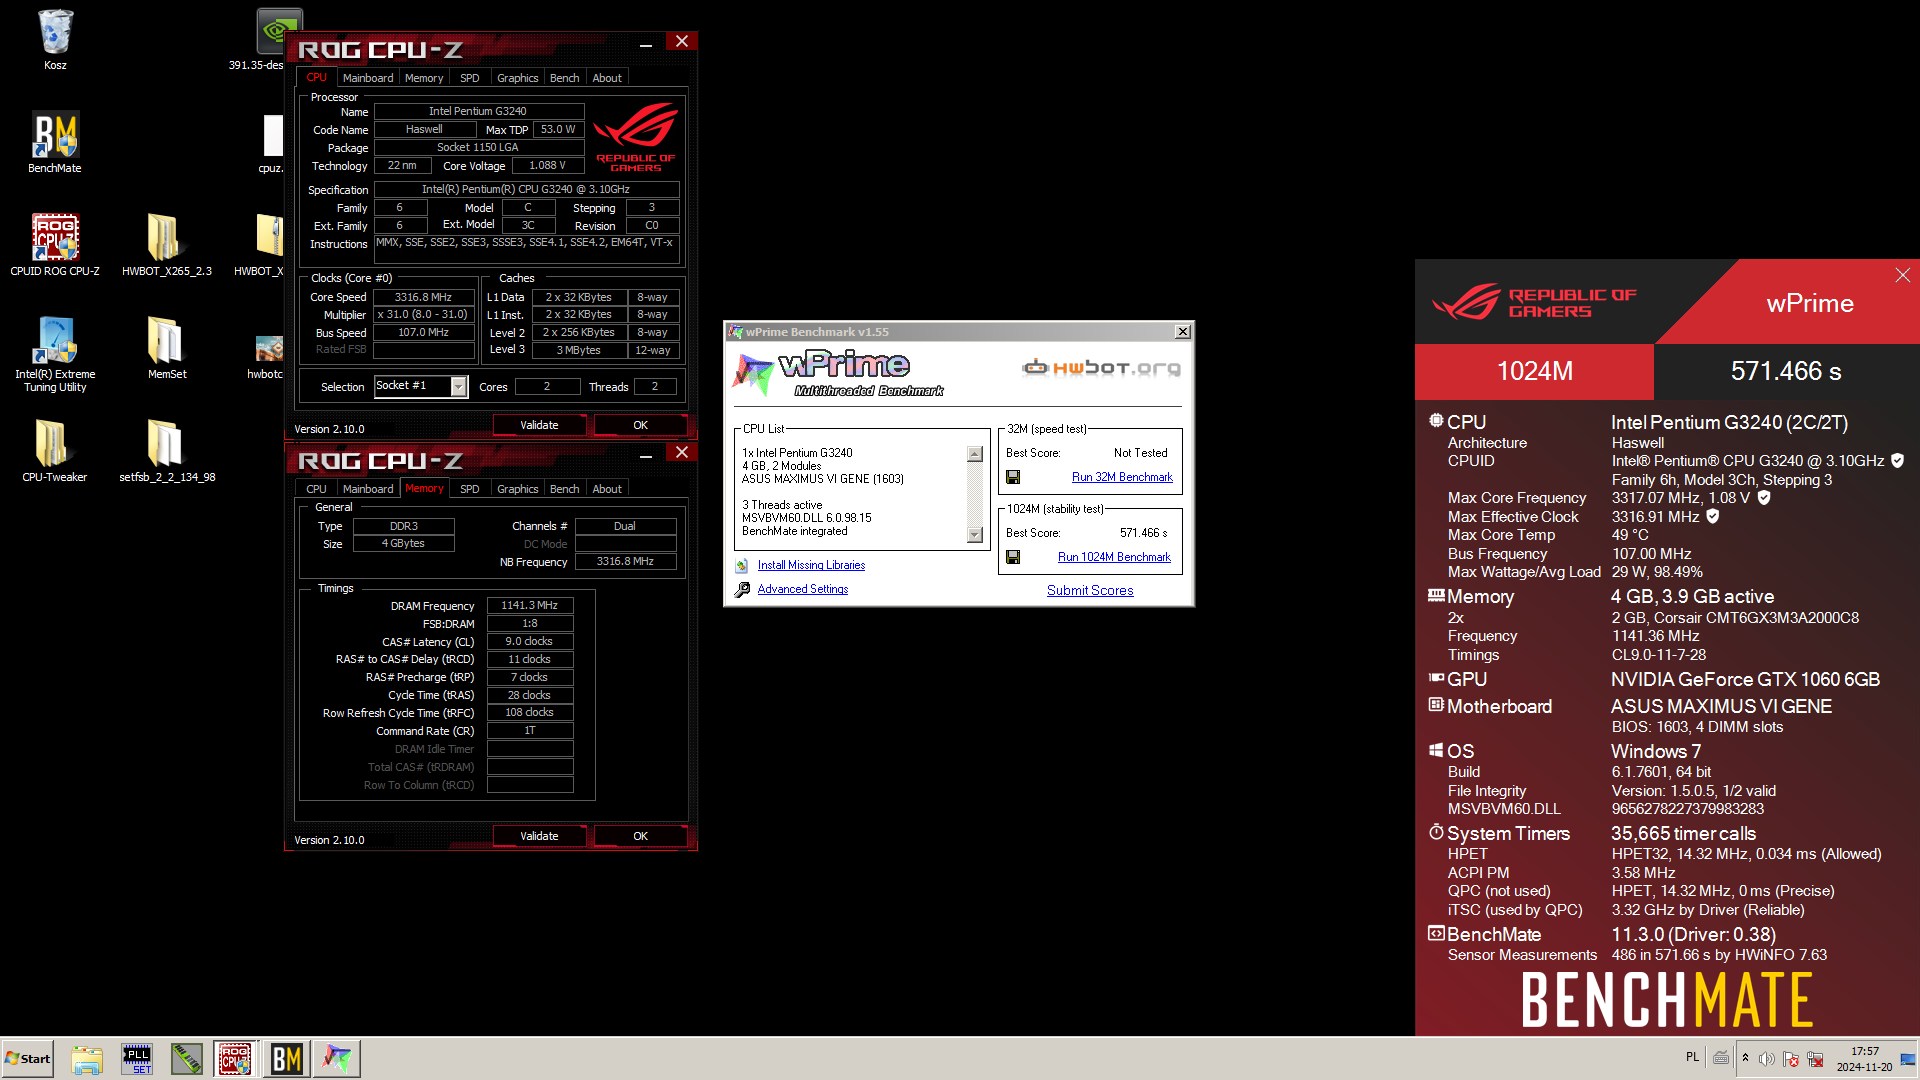Click the Windows Start button
1920x1080 pixels.
tap(28, 1058)
